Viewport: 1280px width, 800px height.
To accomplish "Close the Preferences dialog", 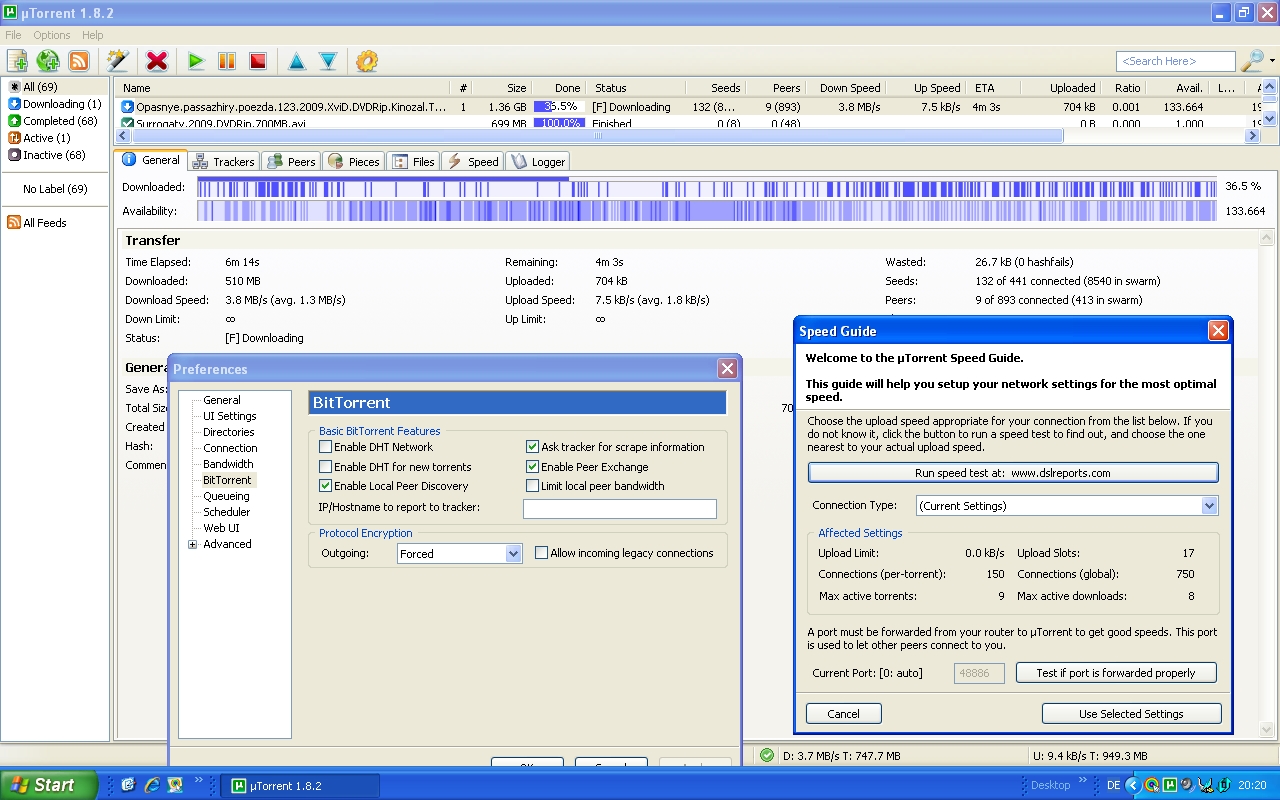I will click(727, 369).
